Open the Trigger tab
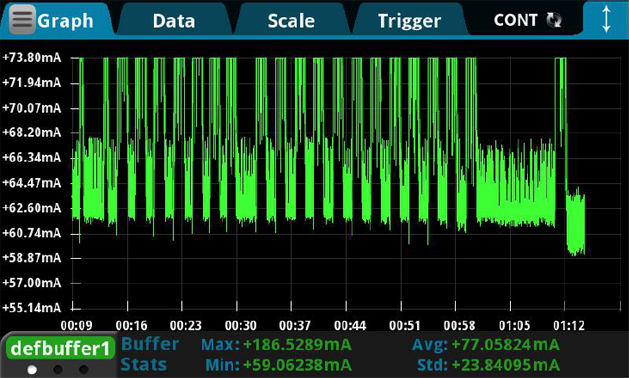 pos(409,20)
